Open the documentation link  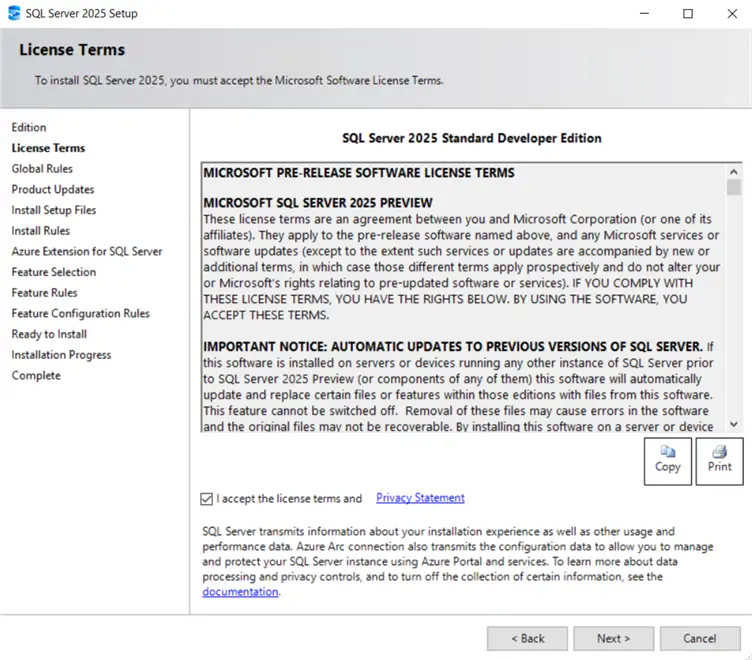[x=240, y=591]
